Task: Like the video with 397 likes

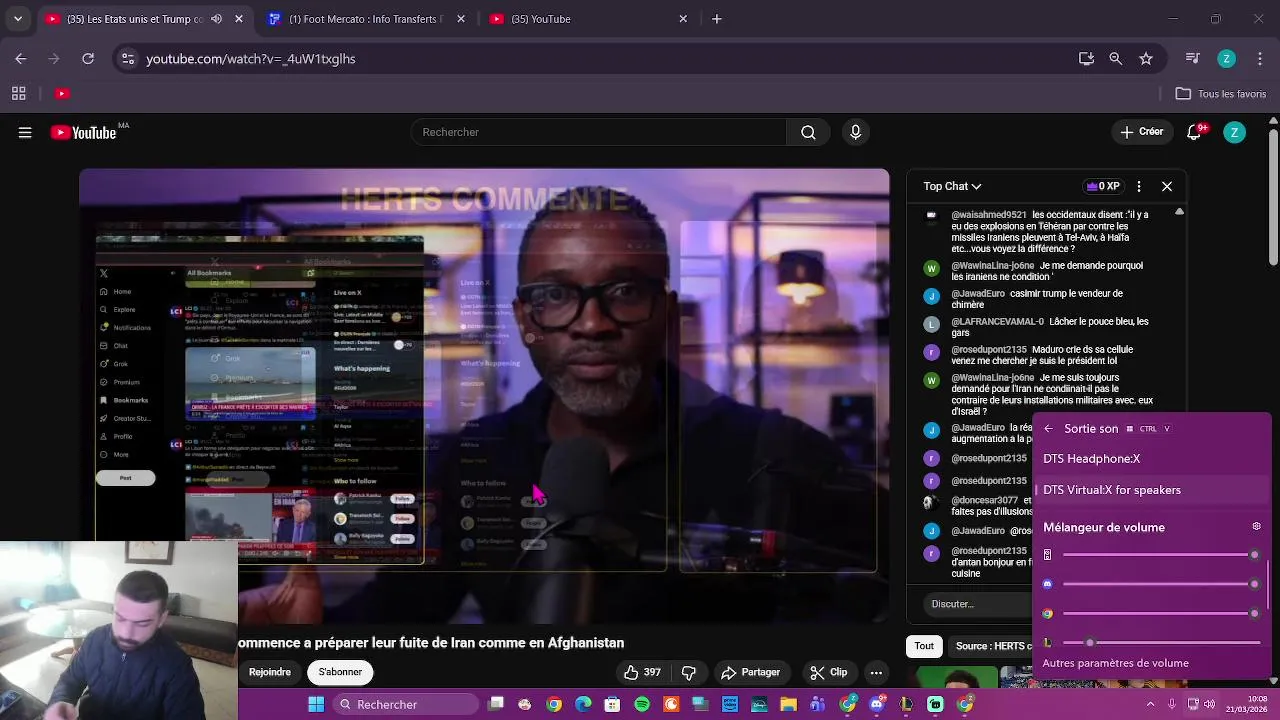Action: pyautogui.click(x=642, y=672)
